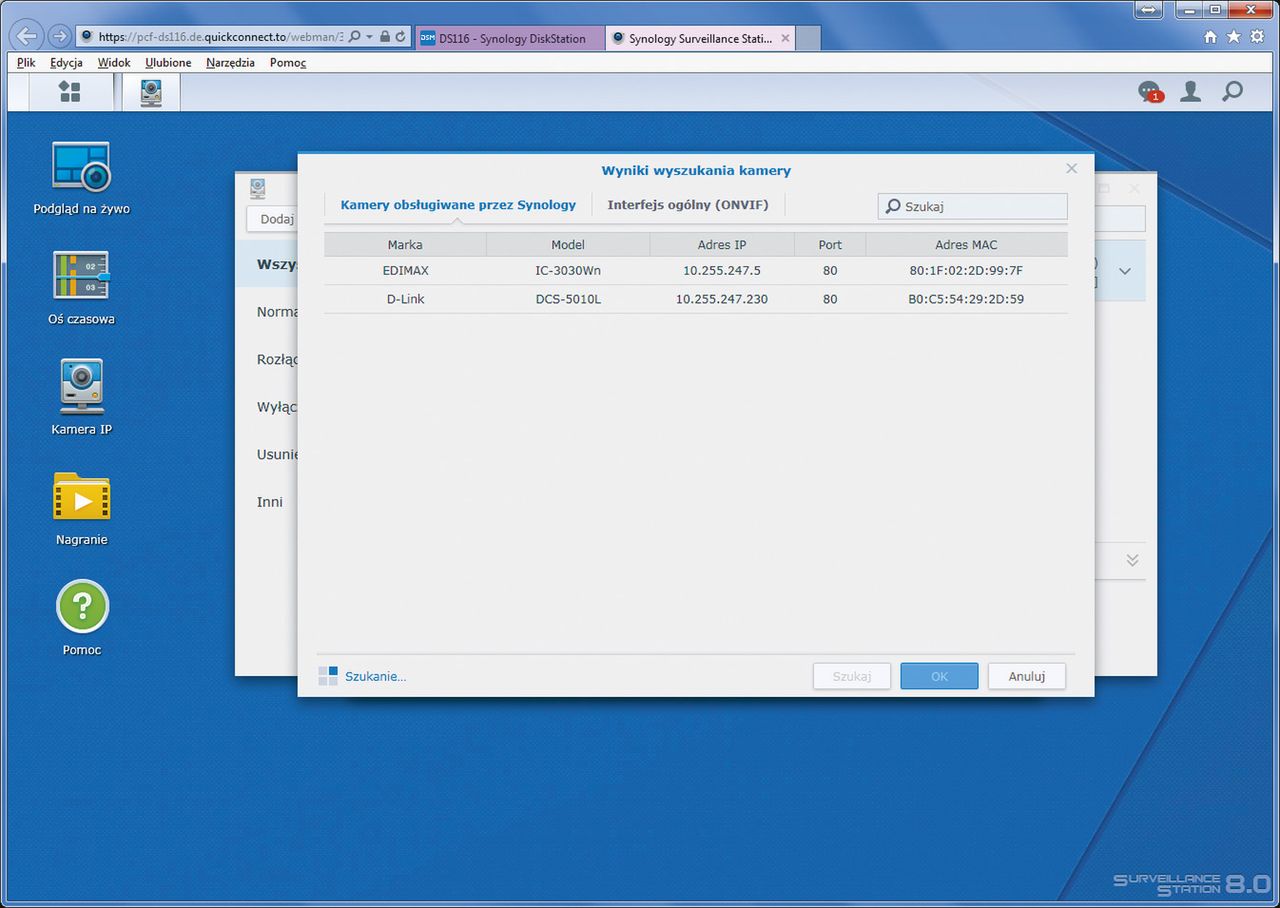This screenshot has width=1280, height=908.
Task: Open the Edycja menu
Action: click(x=66, y=62)
